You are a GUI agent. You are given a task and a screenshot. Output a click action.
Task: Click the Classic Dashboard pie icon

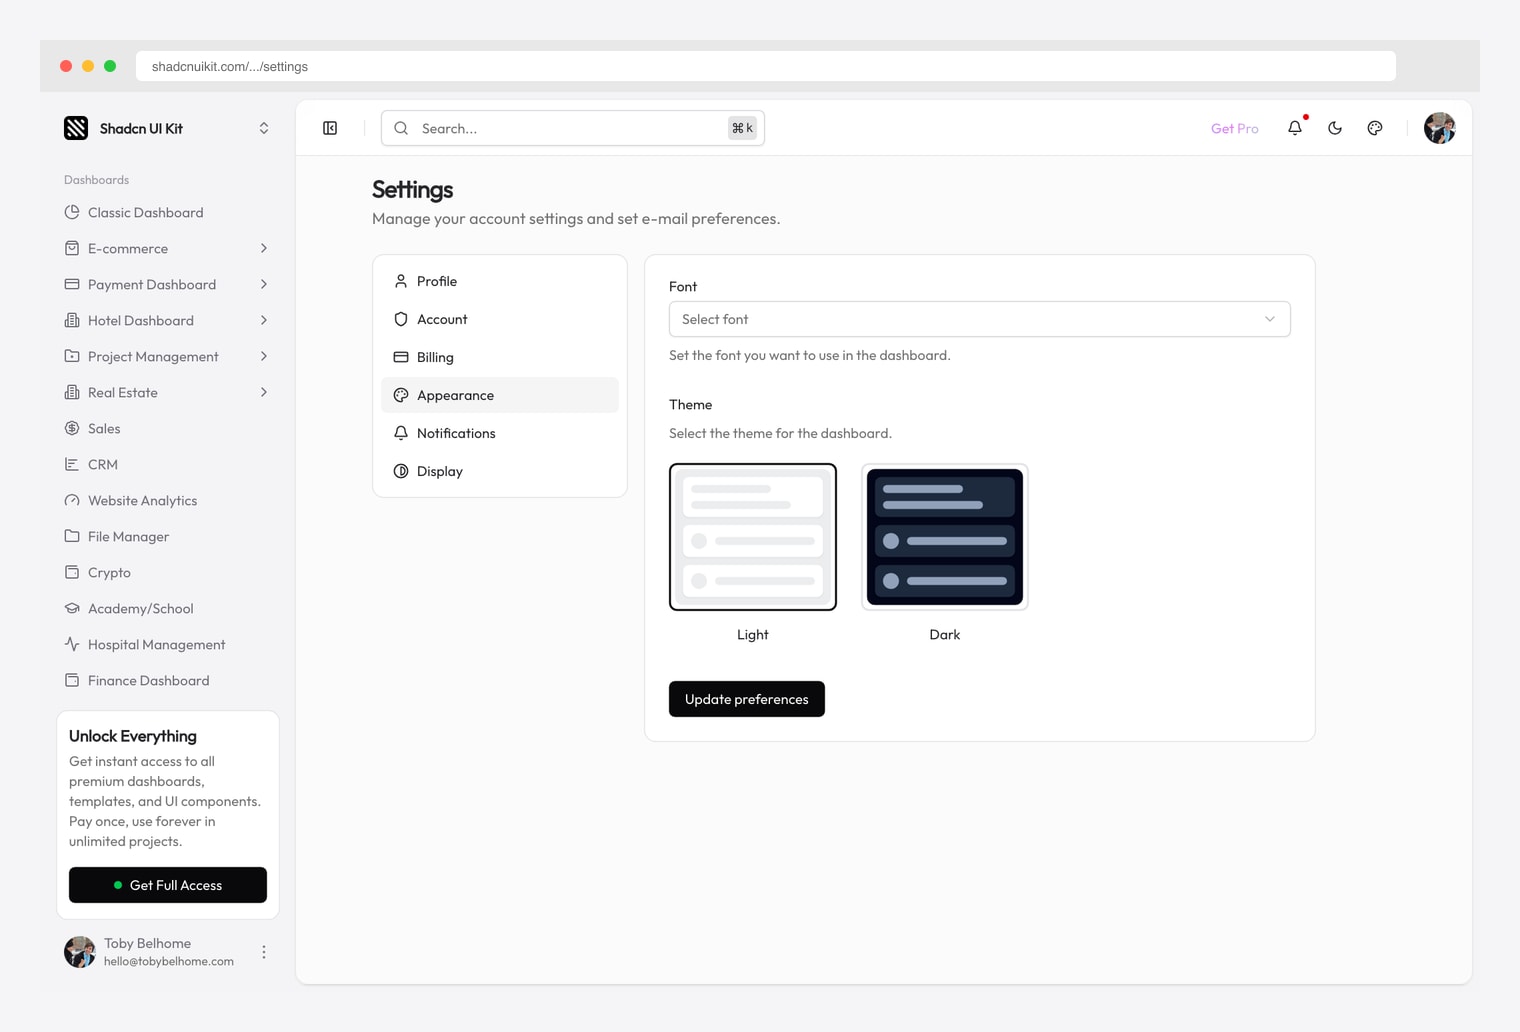point(72,212)
